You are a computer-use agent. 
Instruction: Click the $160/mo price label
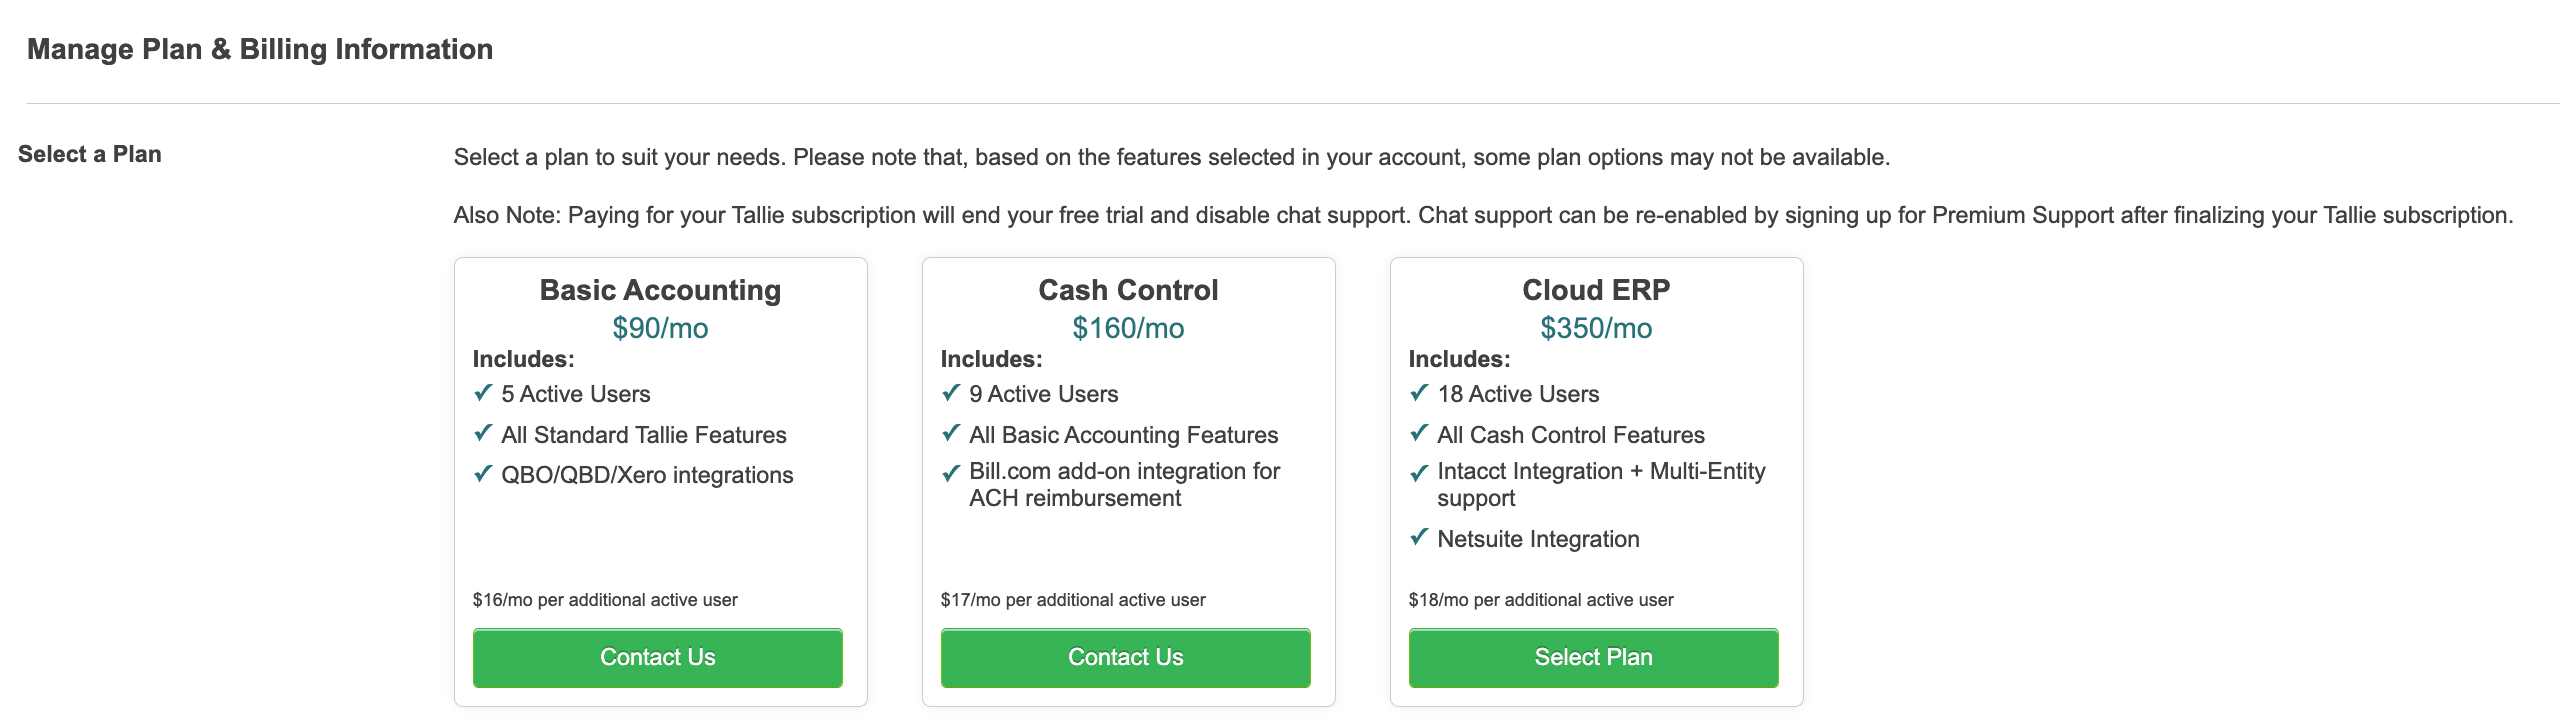(1128, 328)
